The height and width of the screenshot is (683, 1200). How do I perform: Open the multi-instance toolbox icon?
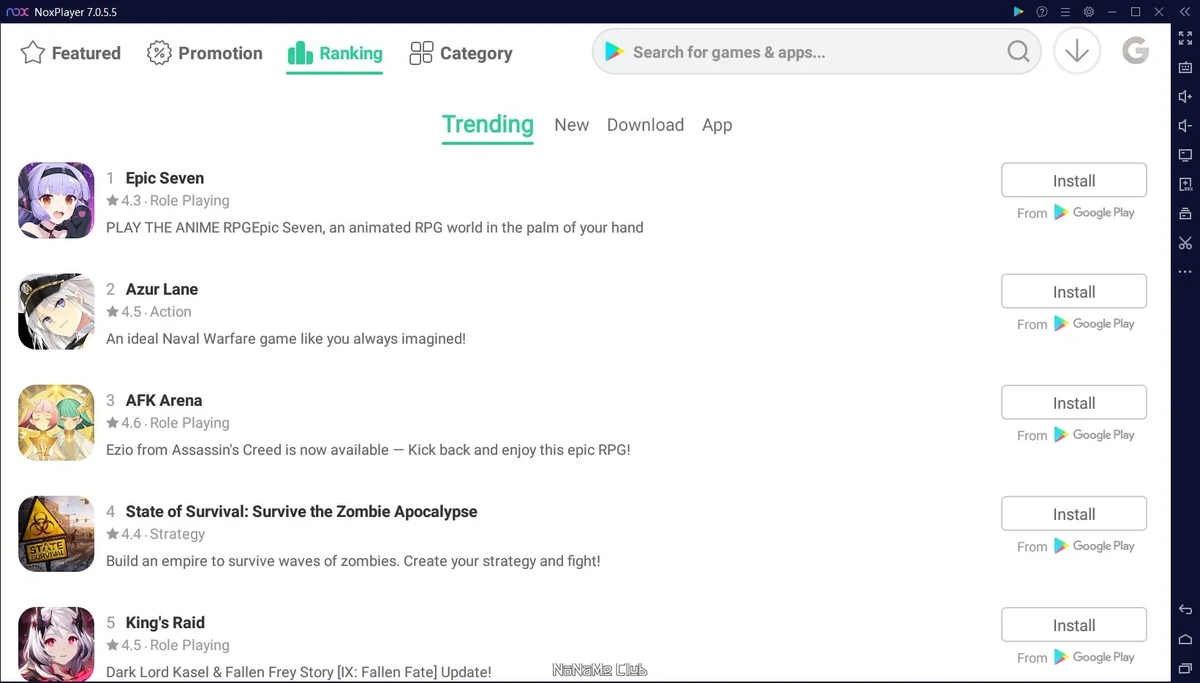click(1185, 213)
